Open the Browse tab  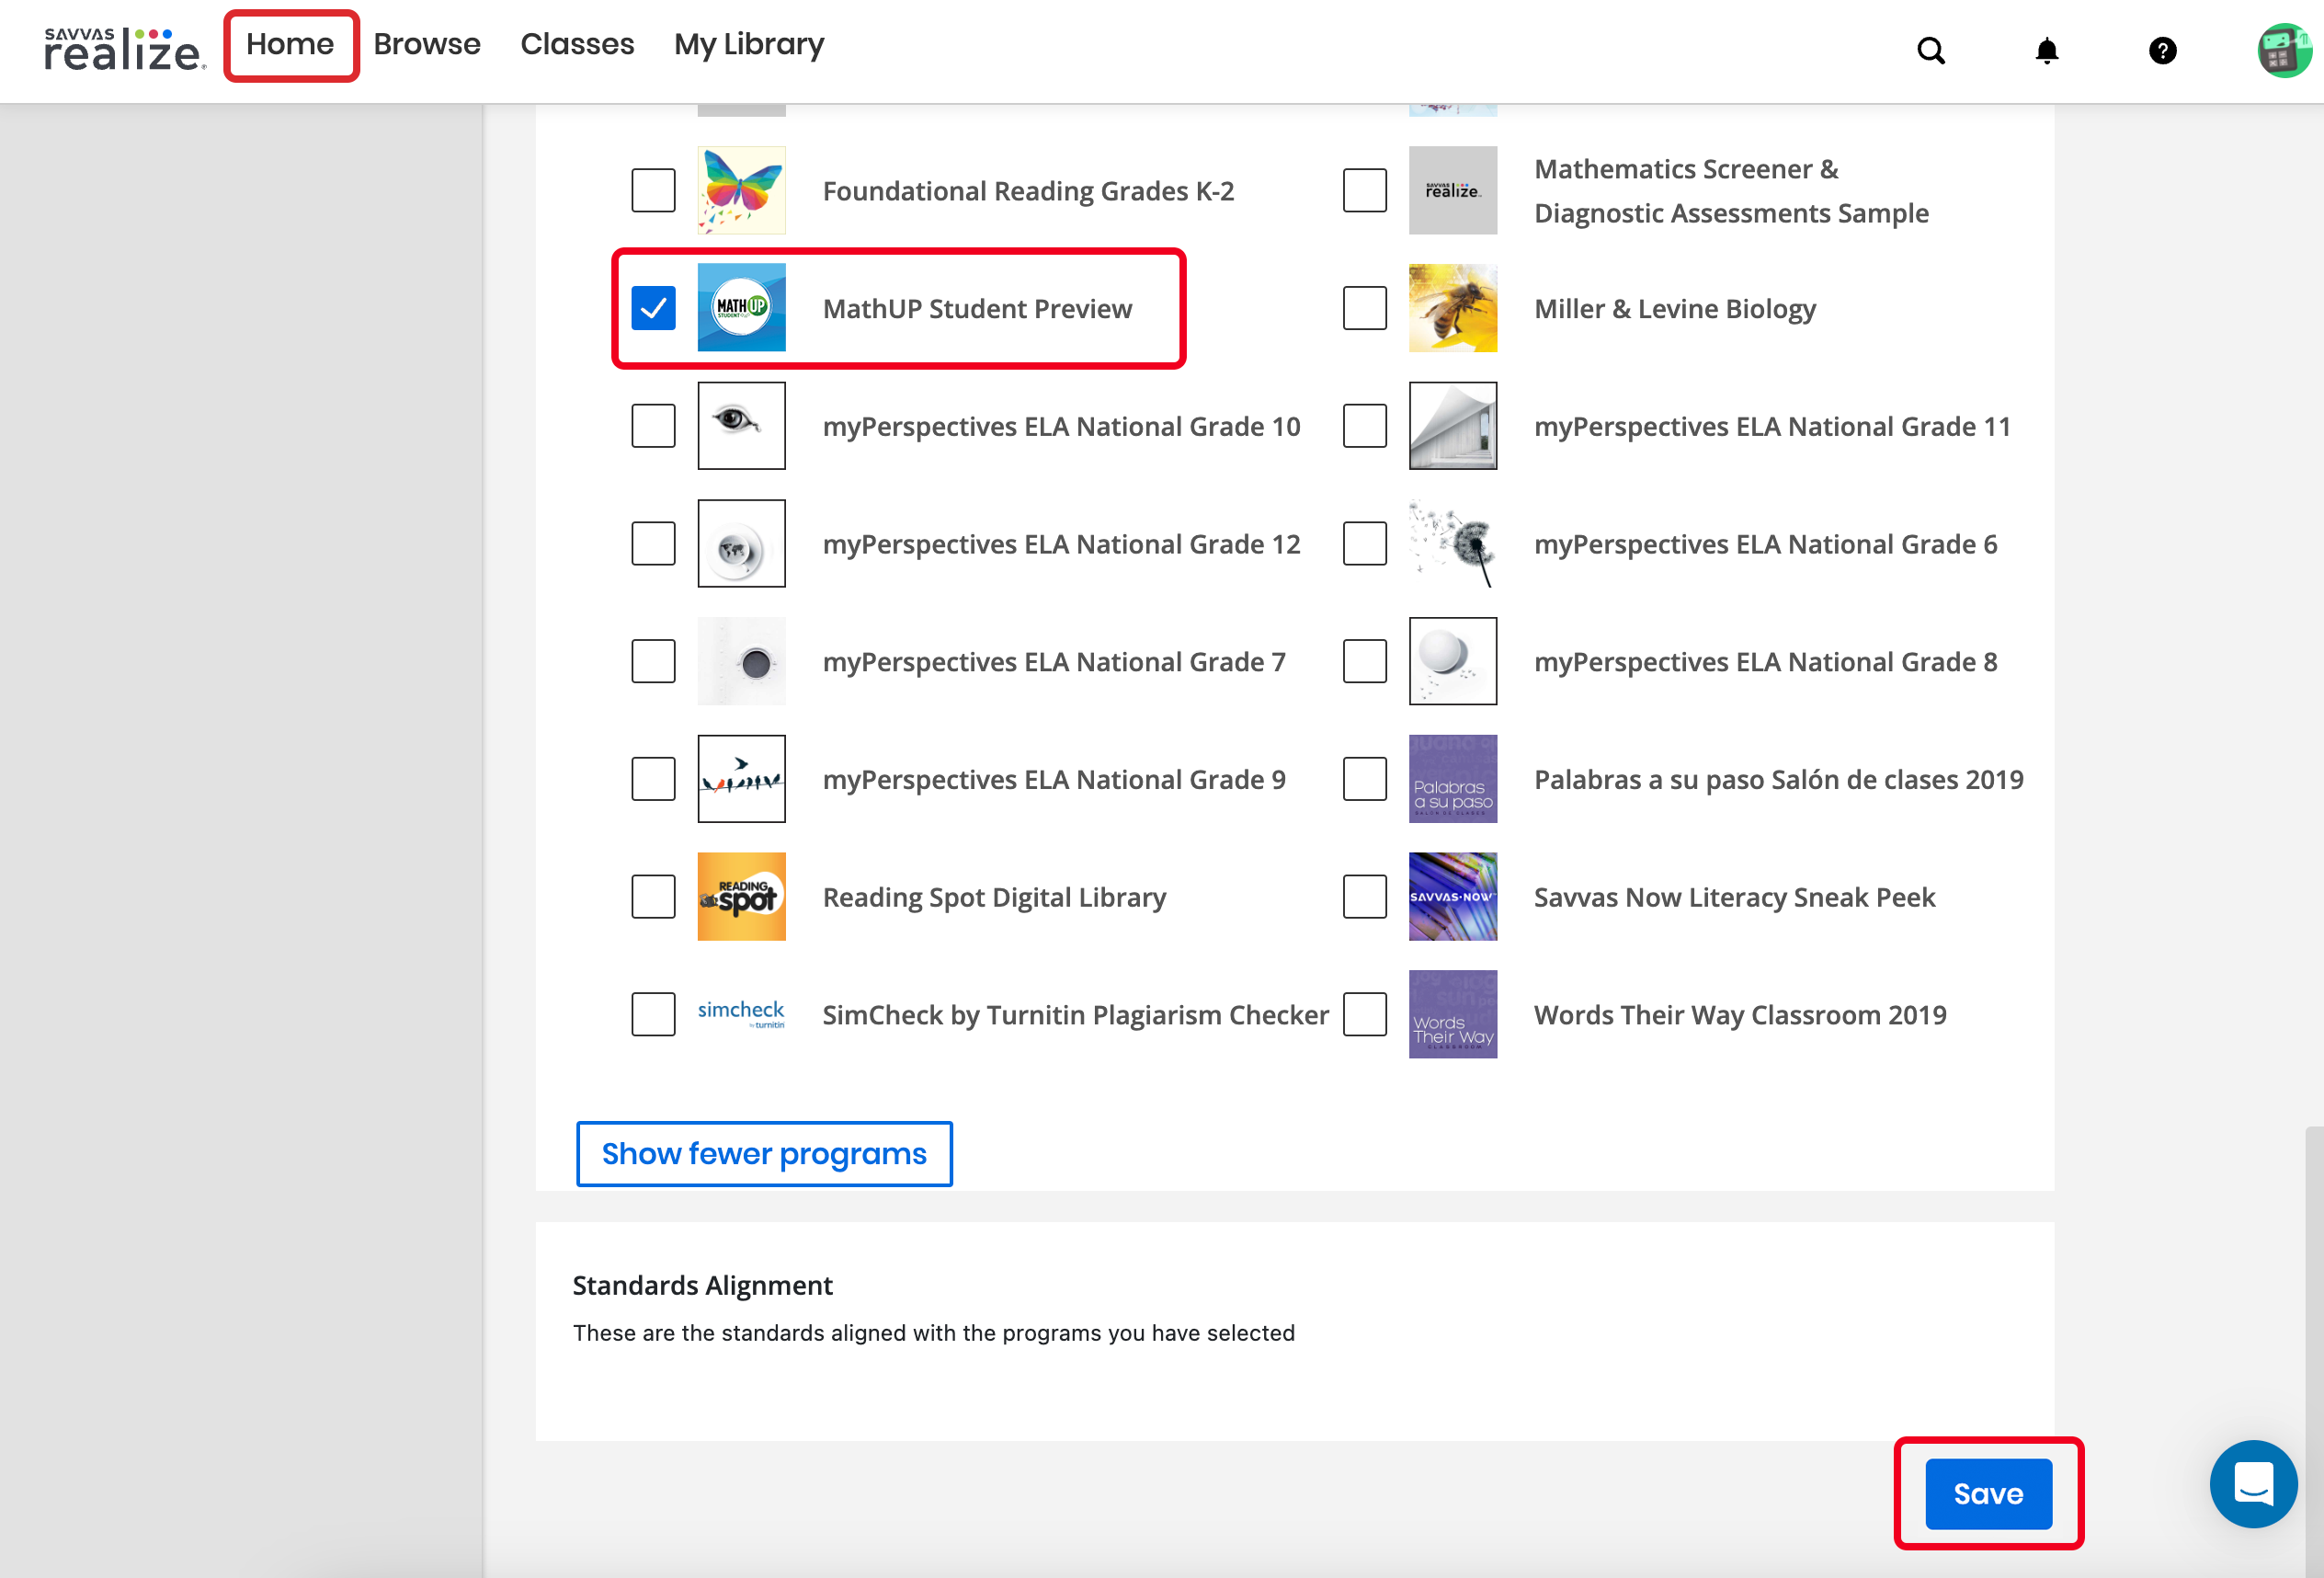pos(427,45)
